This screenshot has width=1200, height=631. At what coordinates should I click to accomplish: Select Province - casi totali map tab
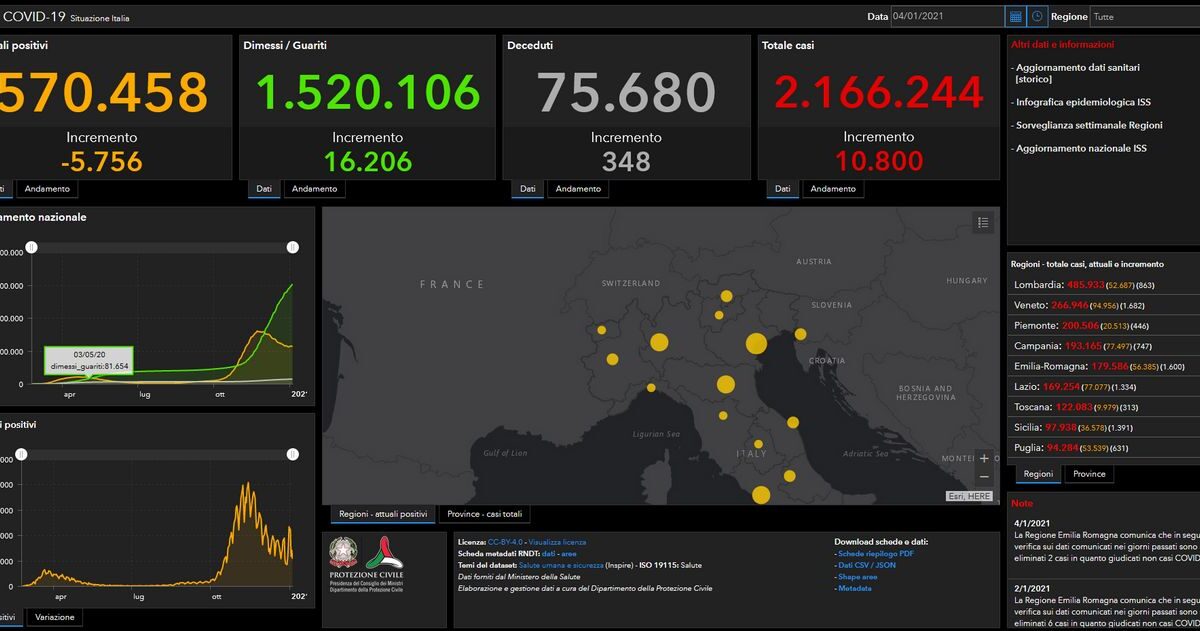(x=484, y=514)
